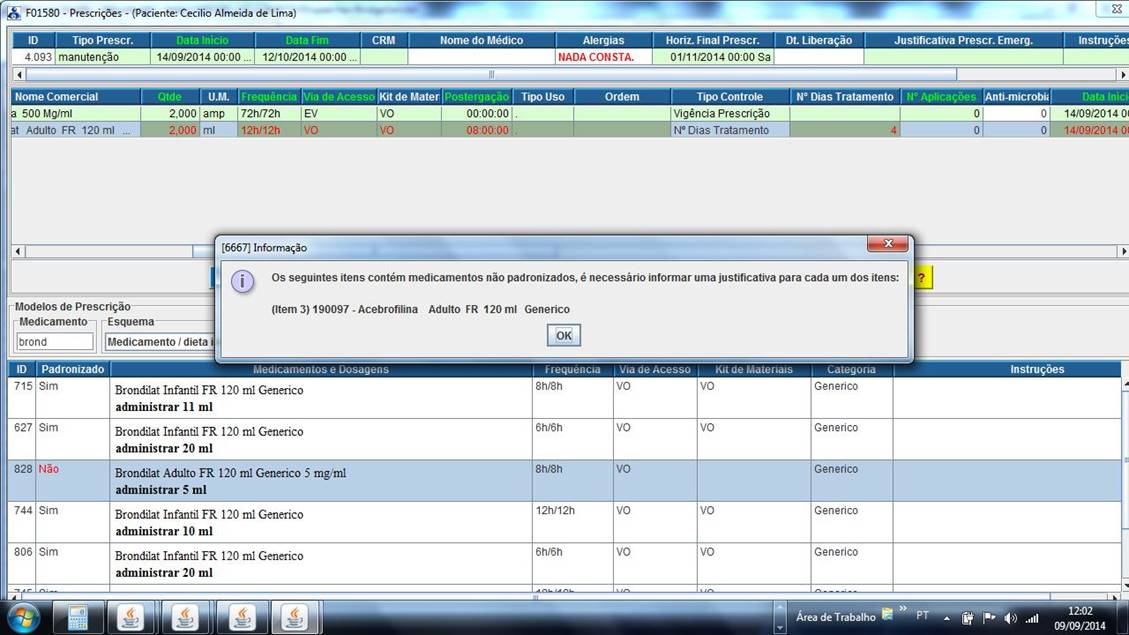Click the Instruções column header in the models table
The image size is (1129, 635).
(x=1036, y=369)
